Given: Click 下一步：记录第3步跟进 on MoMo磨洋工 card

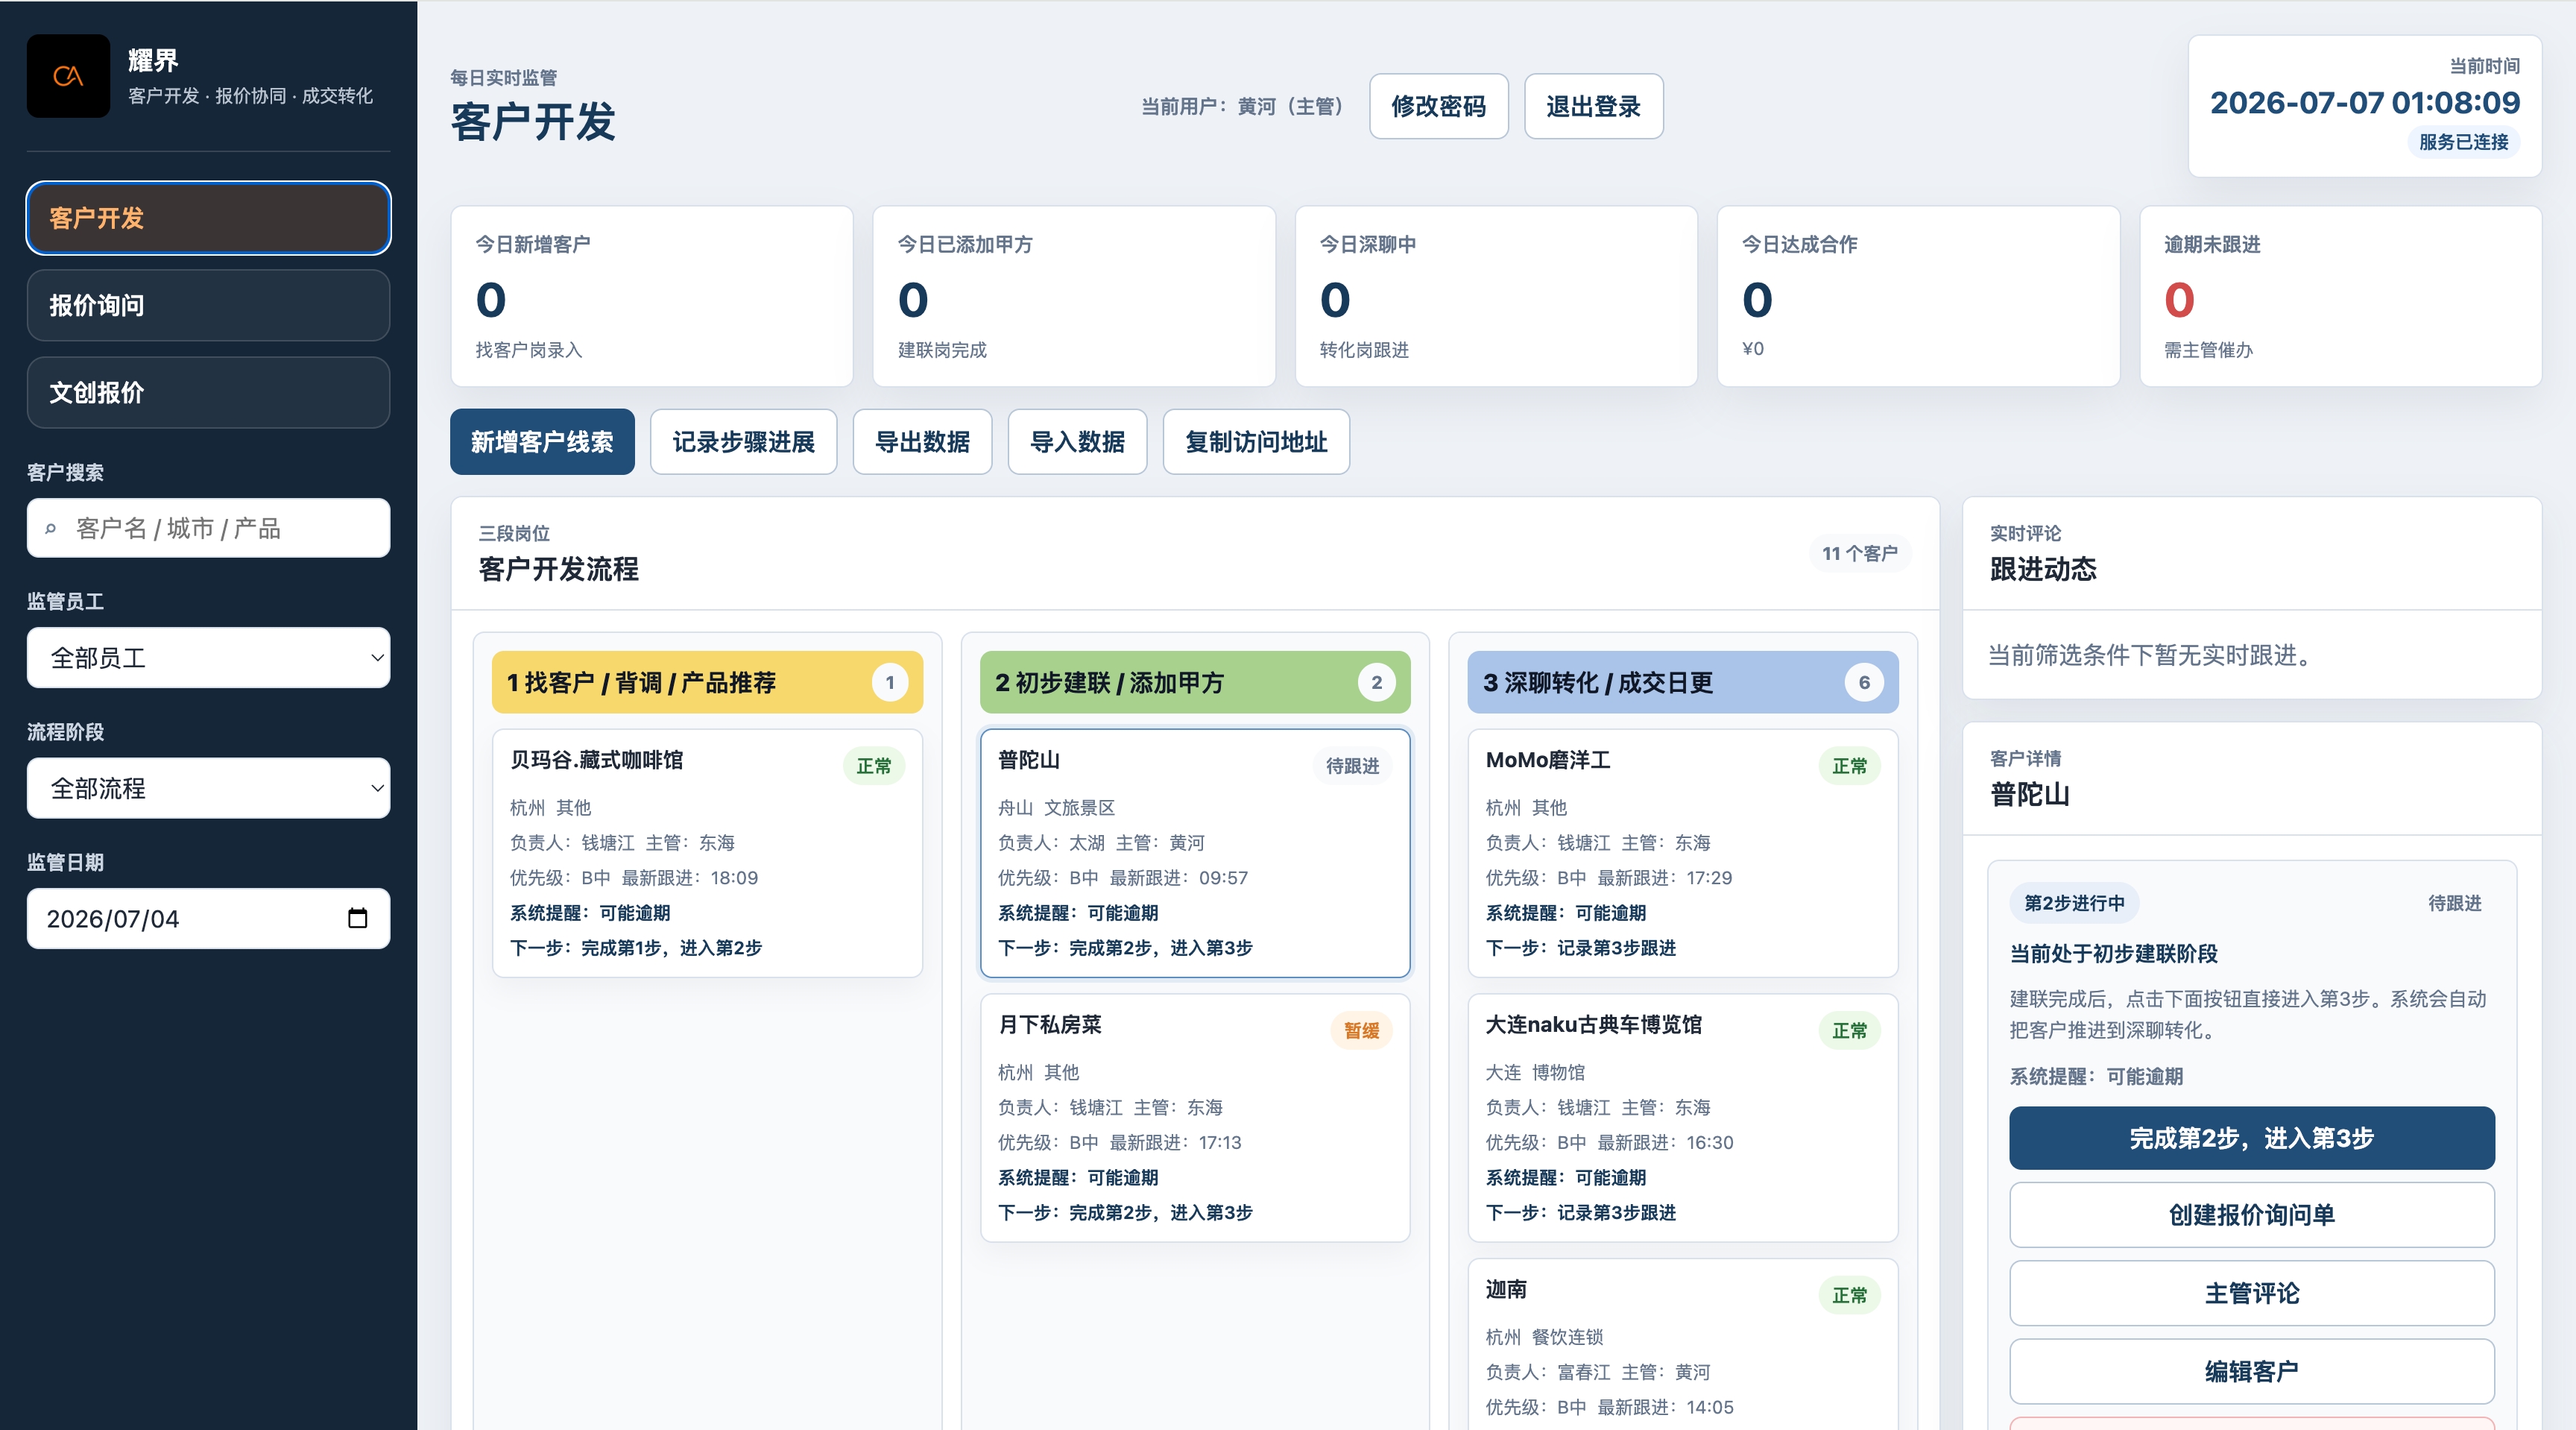Looking at the screenshot, I should [x=1580, y=947].
